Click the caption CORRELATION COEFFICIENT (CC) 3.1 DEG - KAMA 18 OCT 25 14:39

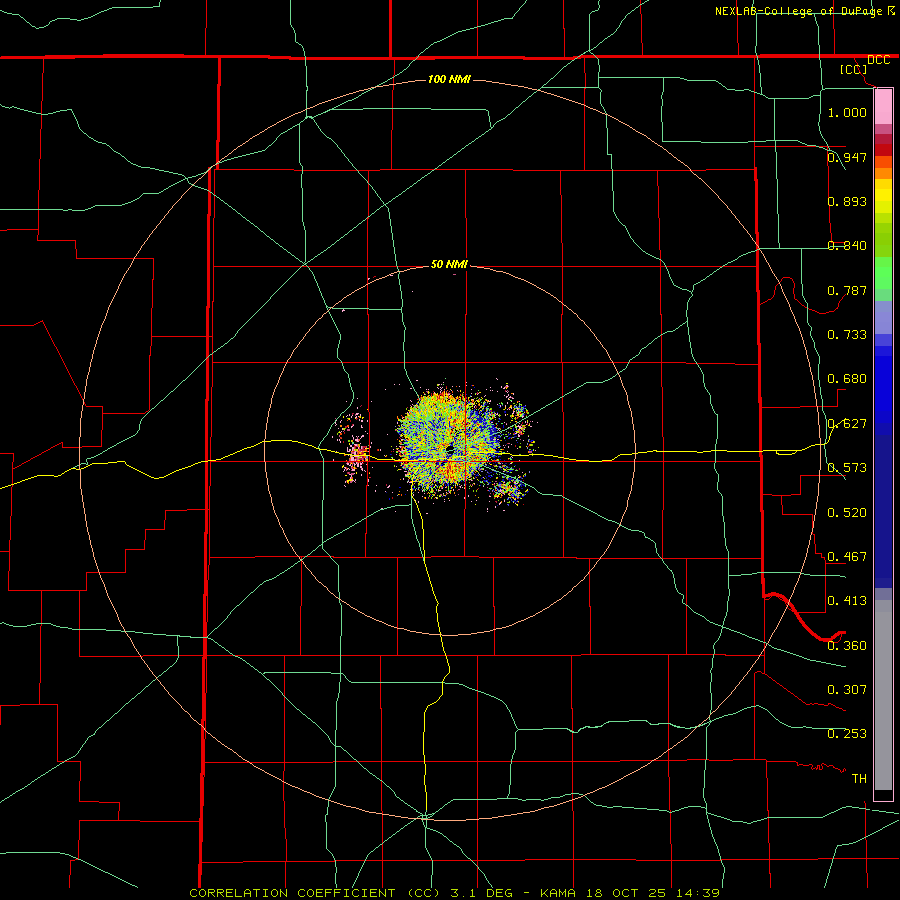(x=454, y=893)
